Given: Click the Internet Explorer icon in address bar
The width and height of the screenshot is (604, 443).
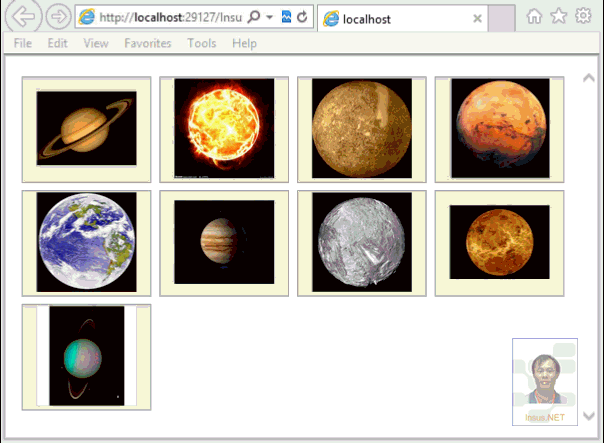Looking at the screenshot, I should click(87, 17).
